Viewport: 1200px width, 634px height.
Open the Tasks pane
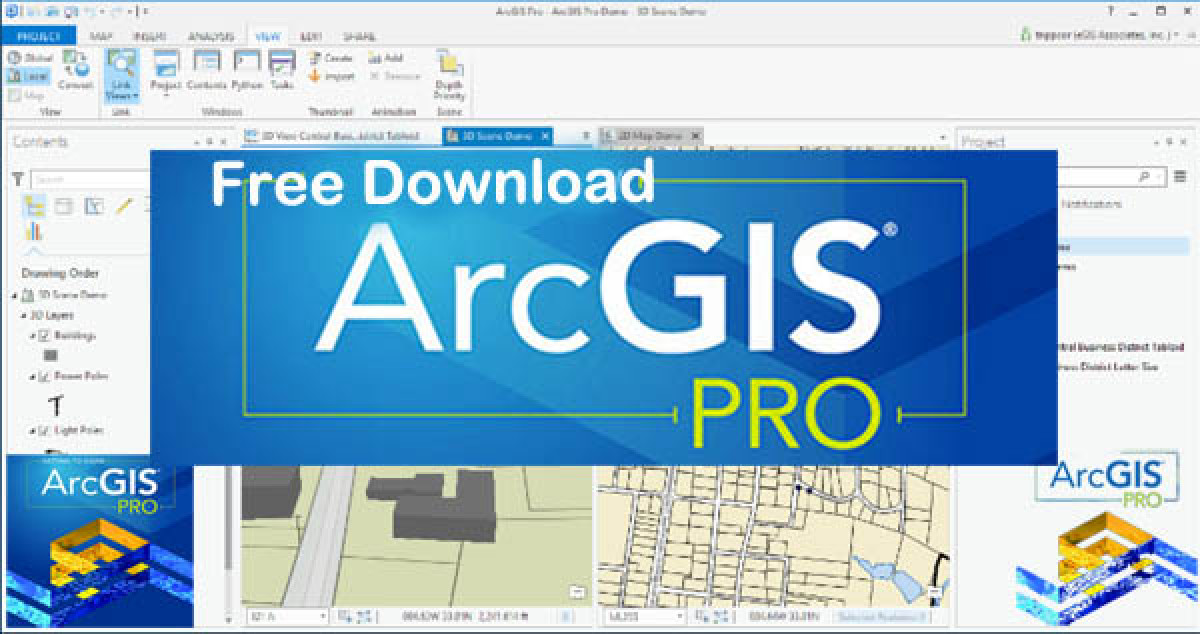pos(282,72)
